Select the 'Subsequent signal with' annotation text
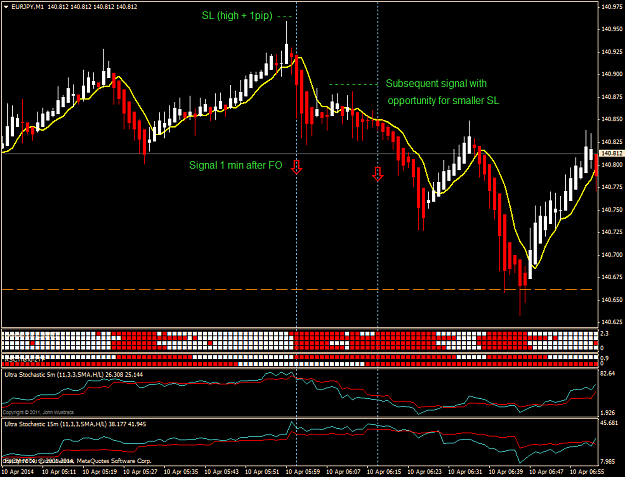 (x=436, y=84)
